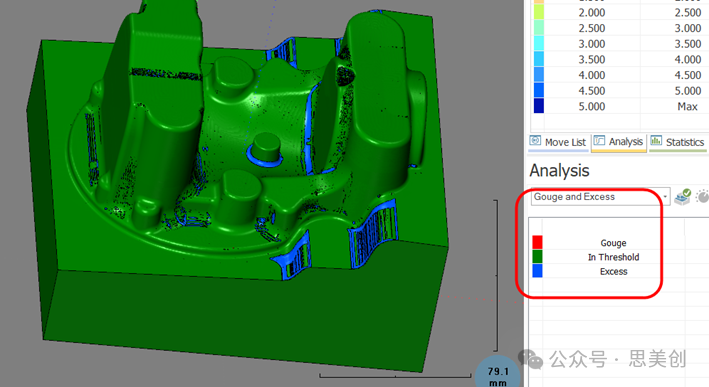Click the mint swatch of the 2.500 row

[x=539, y=28]
